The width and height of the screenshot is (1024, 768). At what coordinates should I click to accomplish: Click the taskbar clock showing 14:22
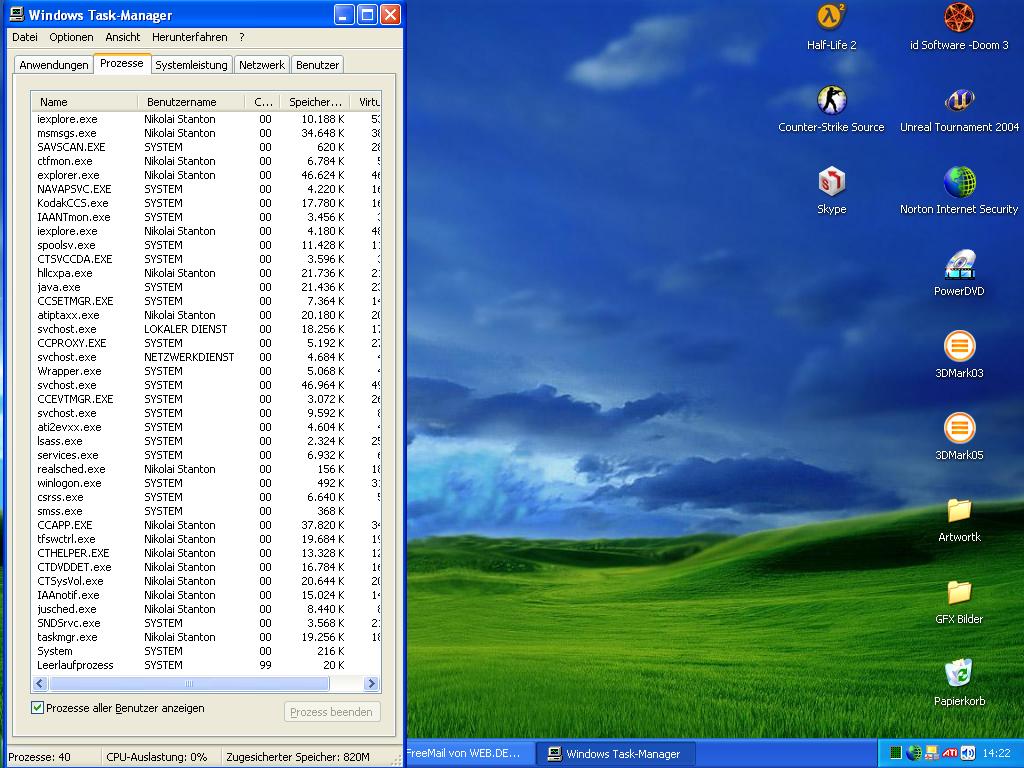997,753
